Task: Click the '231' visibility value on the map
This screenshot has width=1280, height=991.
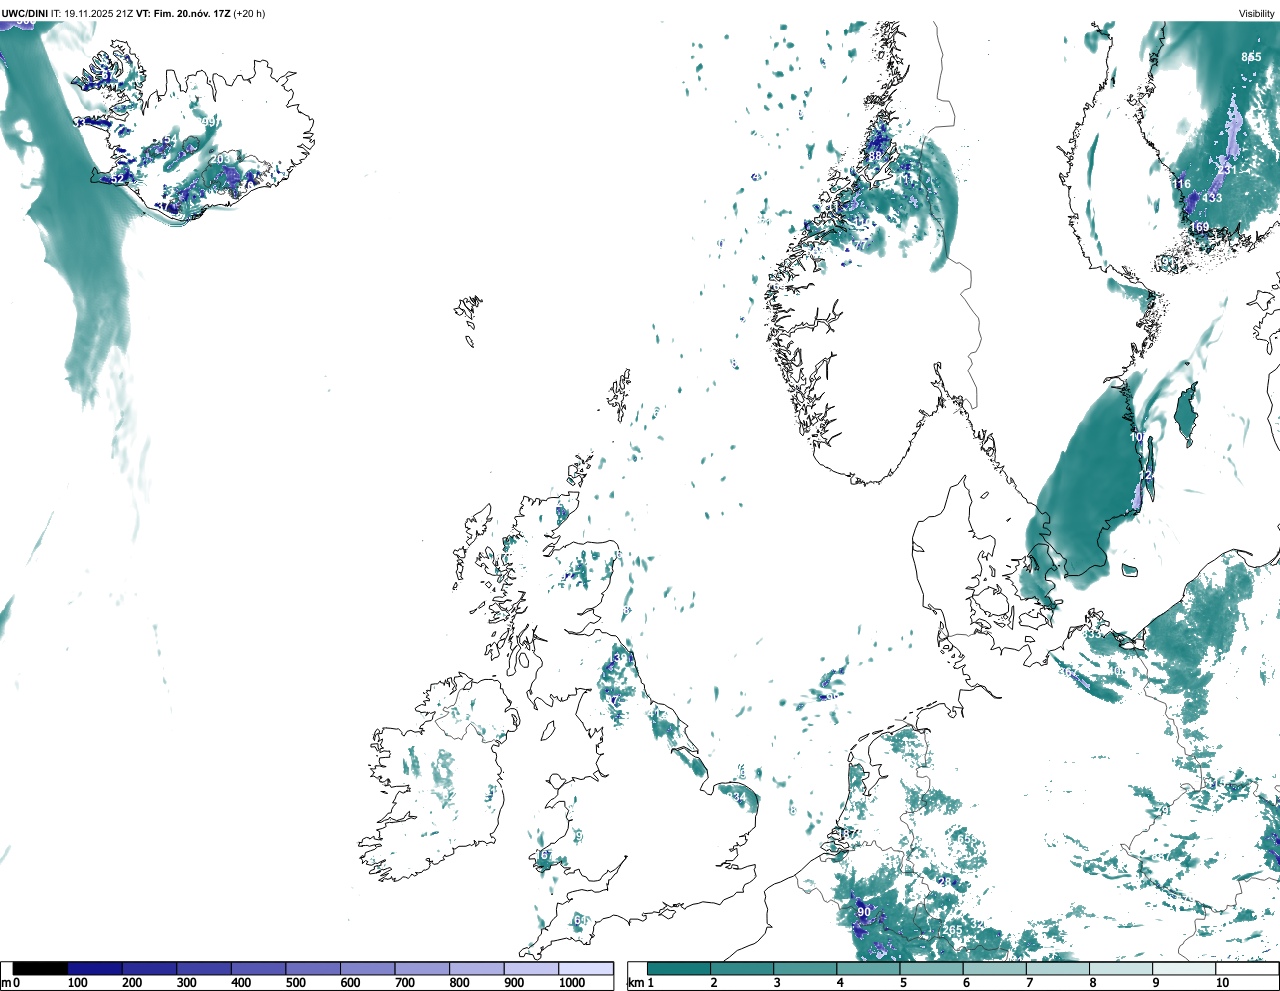Action: (1226, 170)
